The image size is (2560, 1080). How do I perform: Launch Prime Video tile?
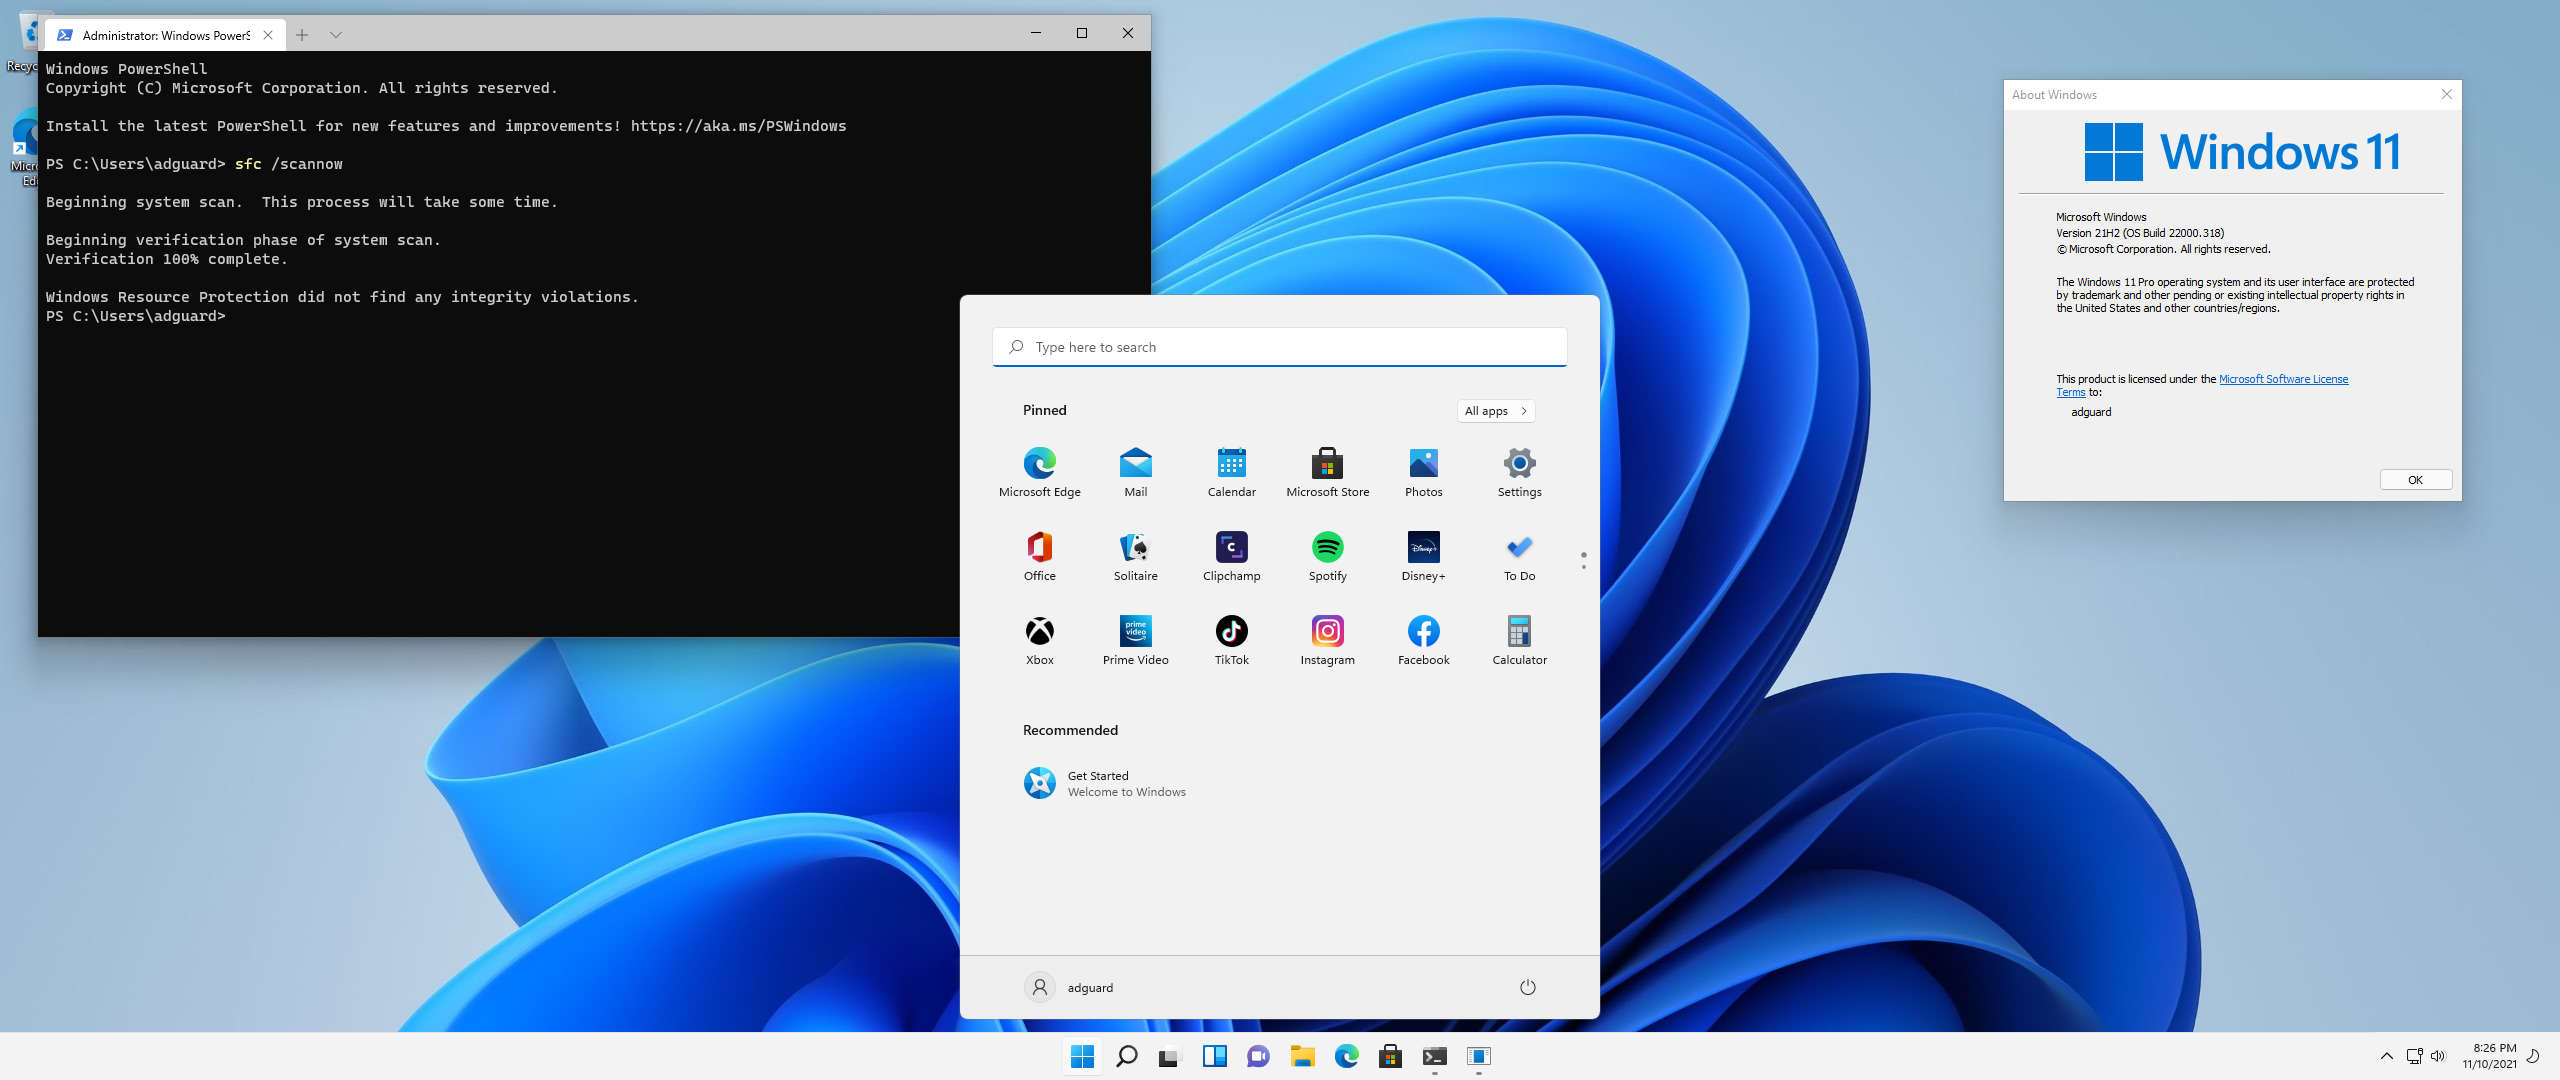(1135, 640)
